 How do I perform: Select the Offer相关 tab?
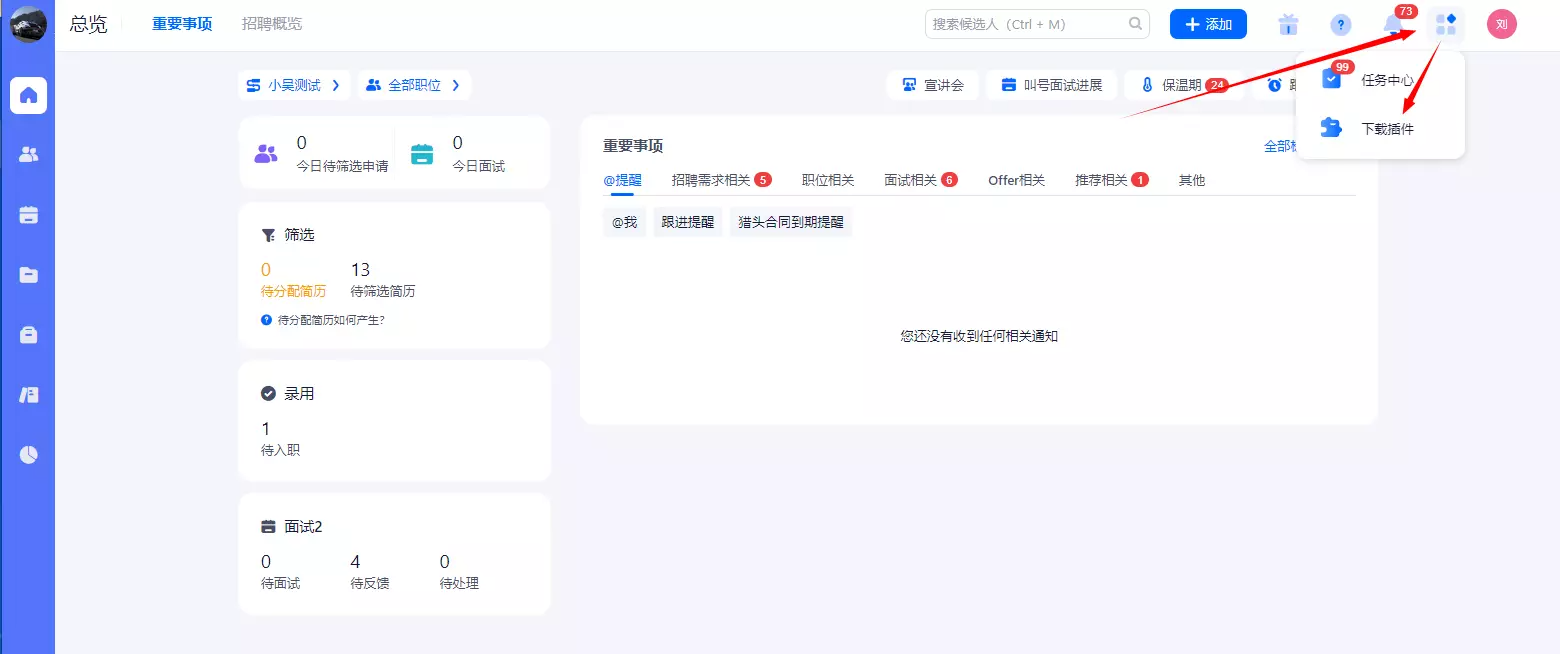1016,180
